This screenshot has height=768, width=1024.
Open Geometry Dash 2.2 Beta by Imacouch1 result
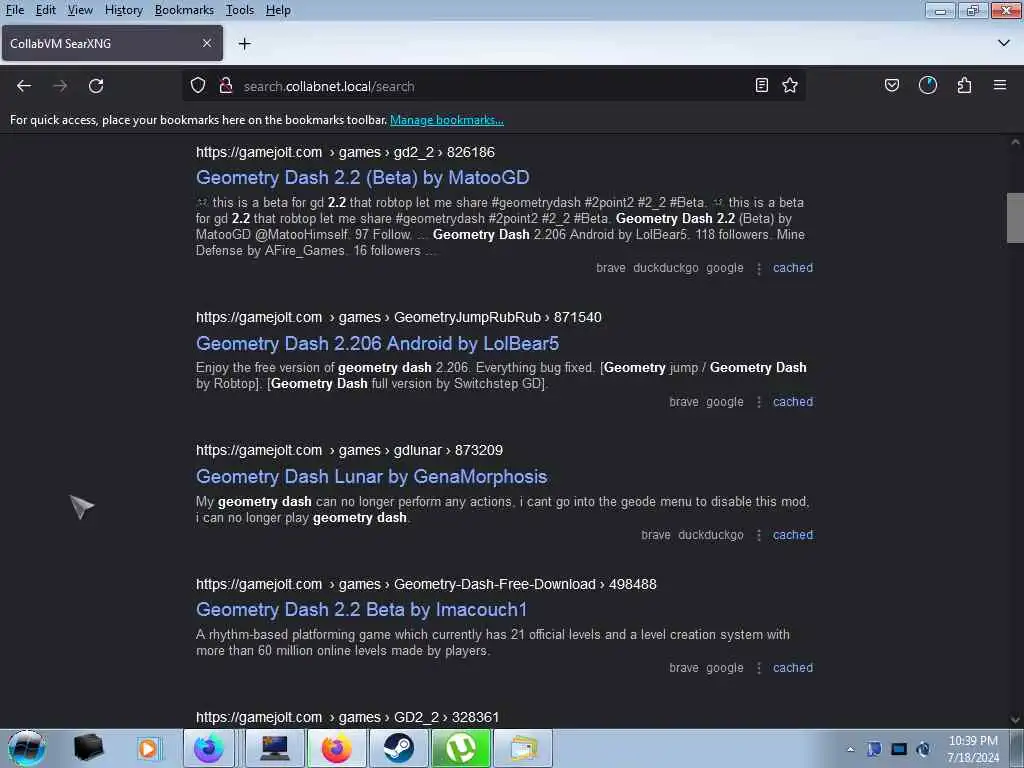361,609
